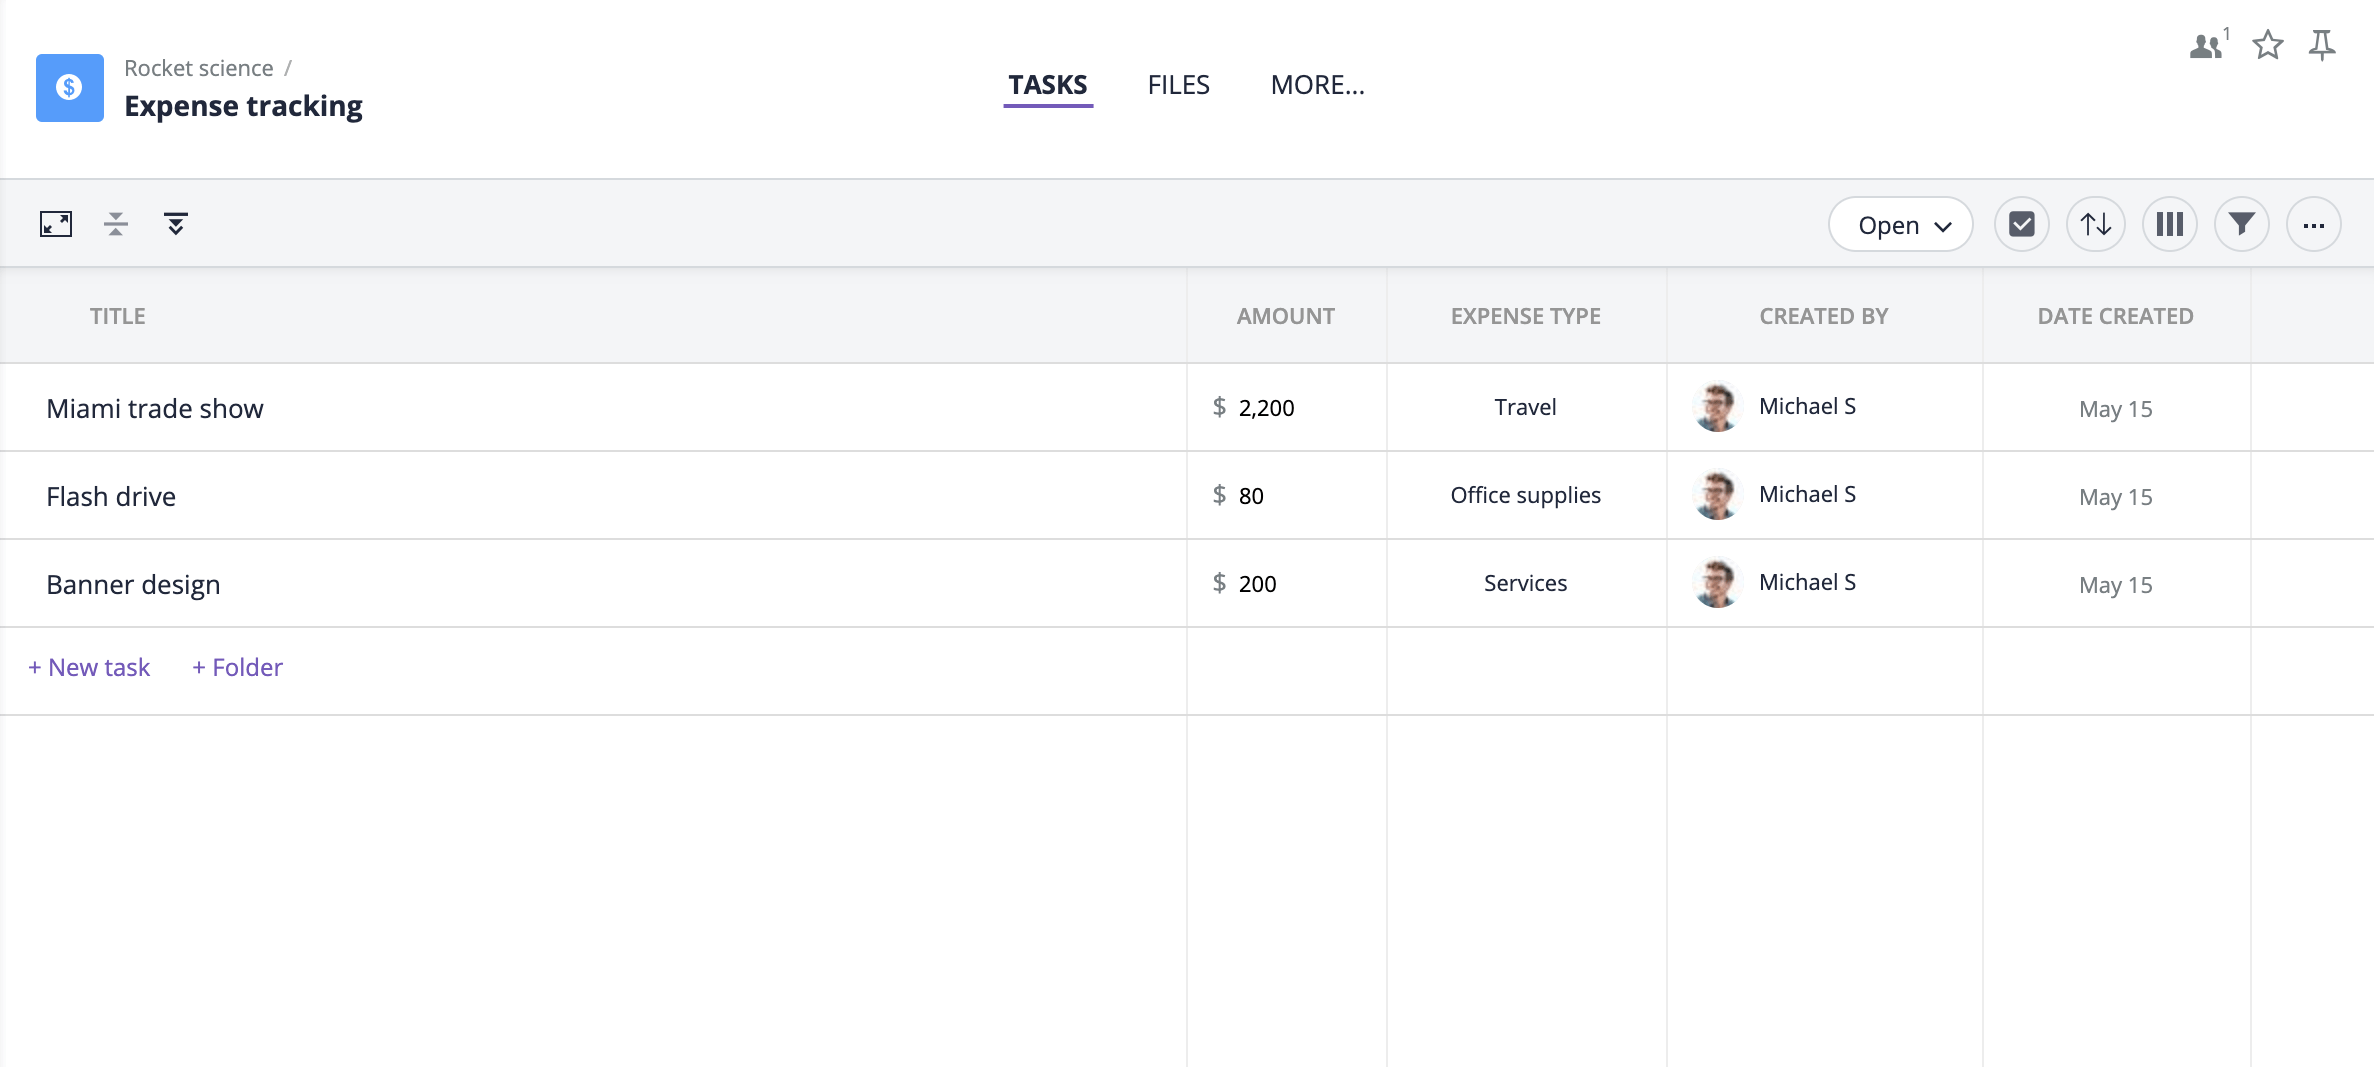The image size is (2374, 1067).
Task: Open the ellipsis more-options button
Action: tap(2314, 225)
